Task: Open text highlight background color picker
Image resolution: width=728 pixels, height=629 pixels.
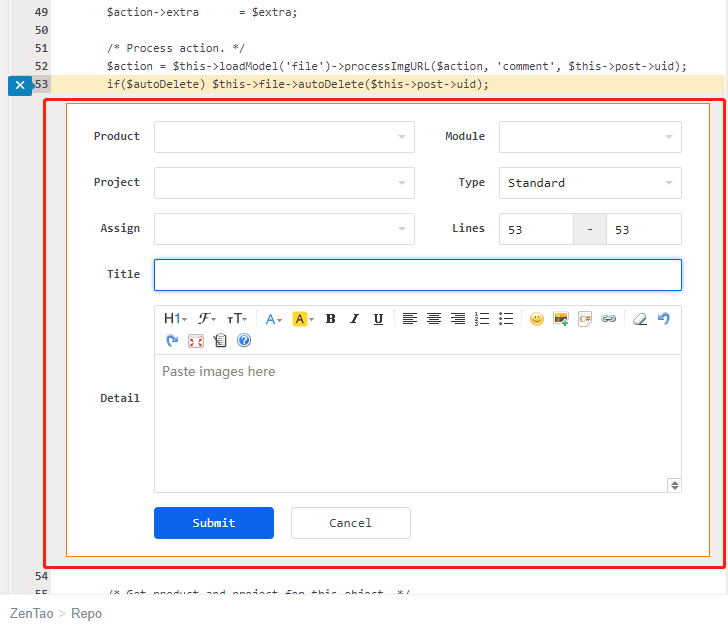Action: 303,319
